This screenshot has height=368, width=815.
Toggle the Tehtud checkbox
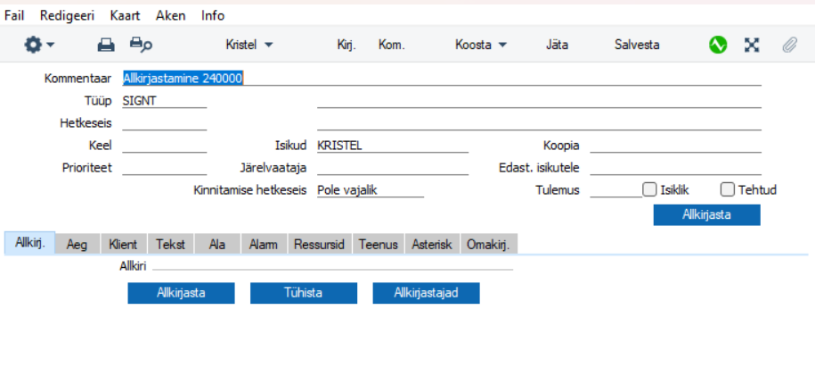pyautogui.click(x=727, y=190)
